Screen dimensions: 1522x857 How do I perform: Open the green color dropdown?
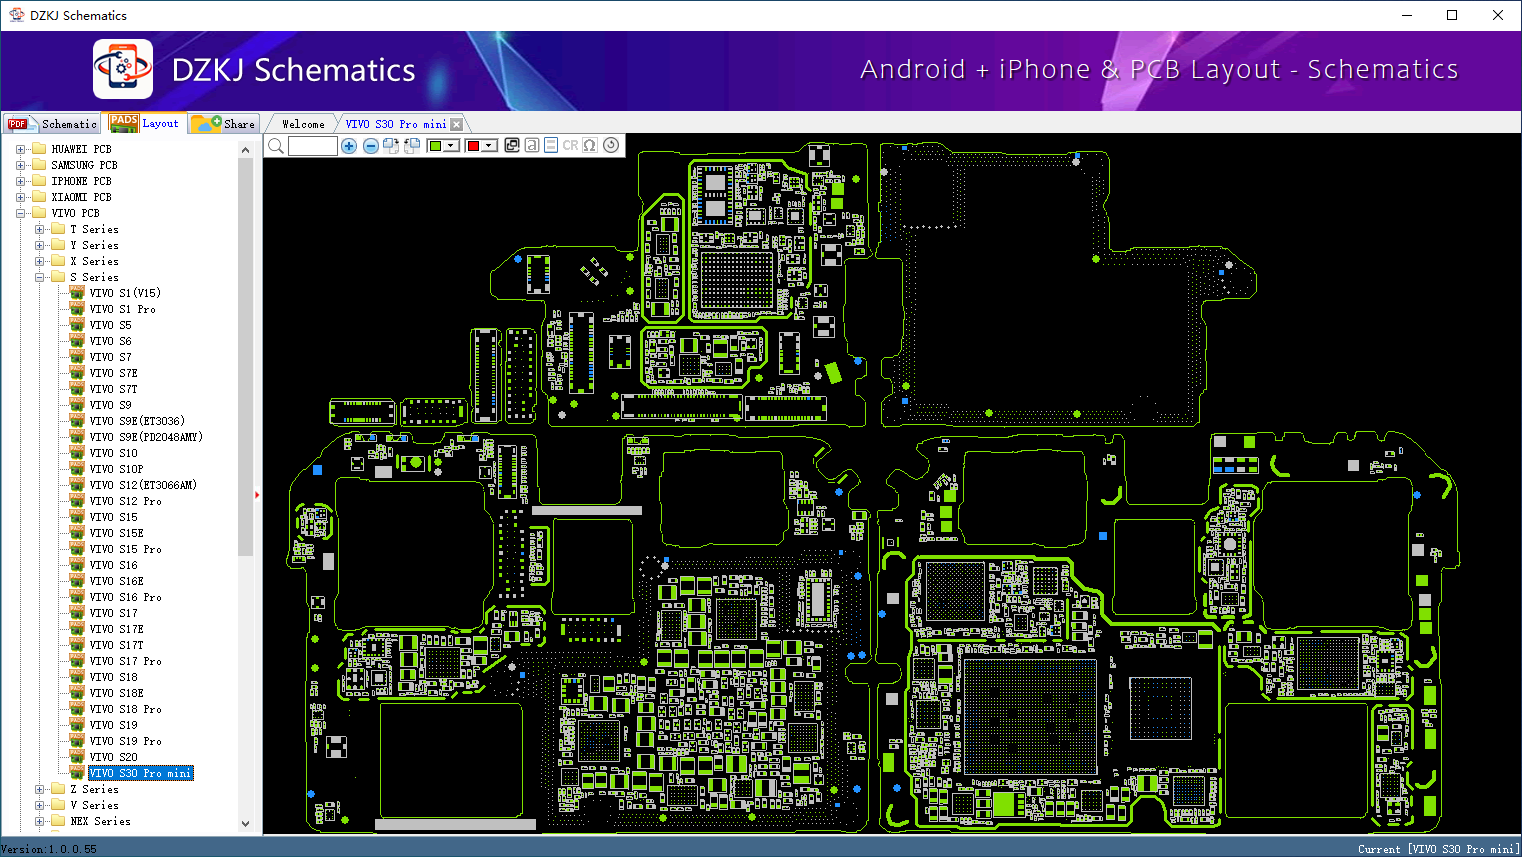[452, 146]
